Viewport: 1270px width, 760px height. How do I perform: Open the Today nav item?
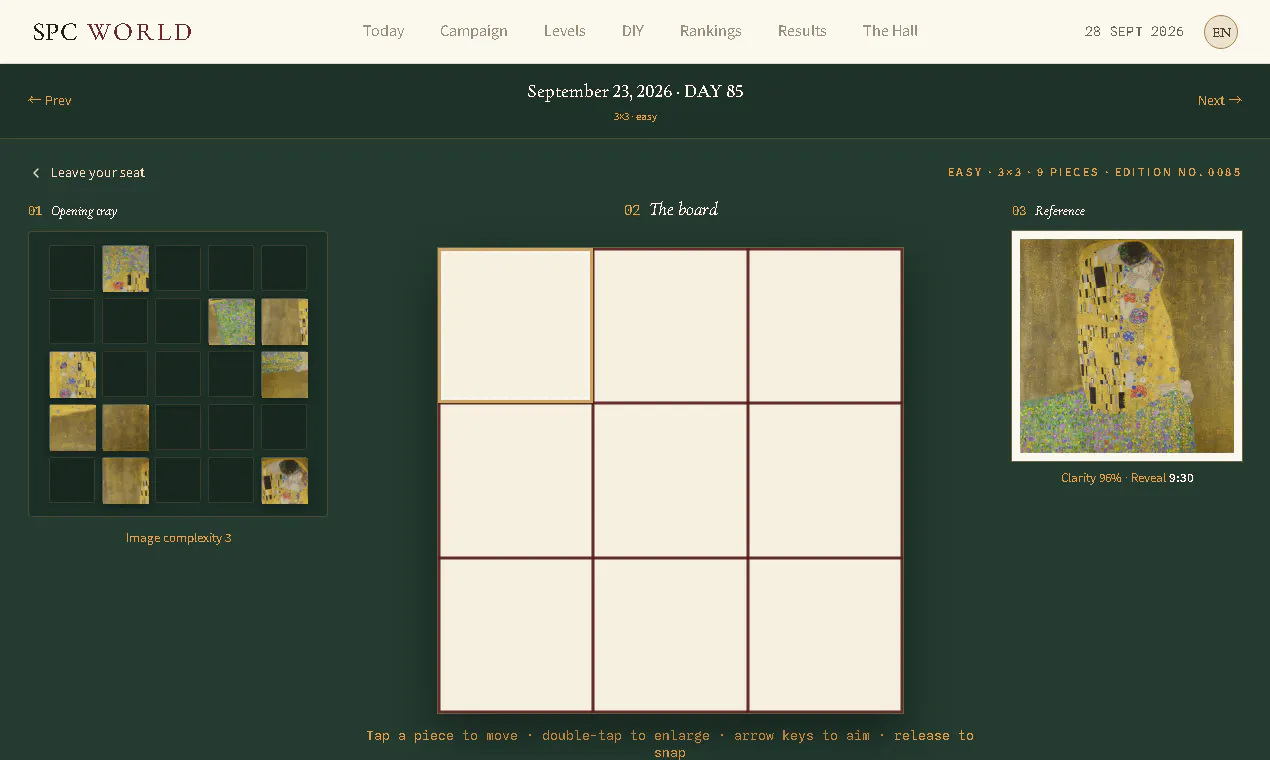(x=383, y=31)
